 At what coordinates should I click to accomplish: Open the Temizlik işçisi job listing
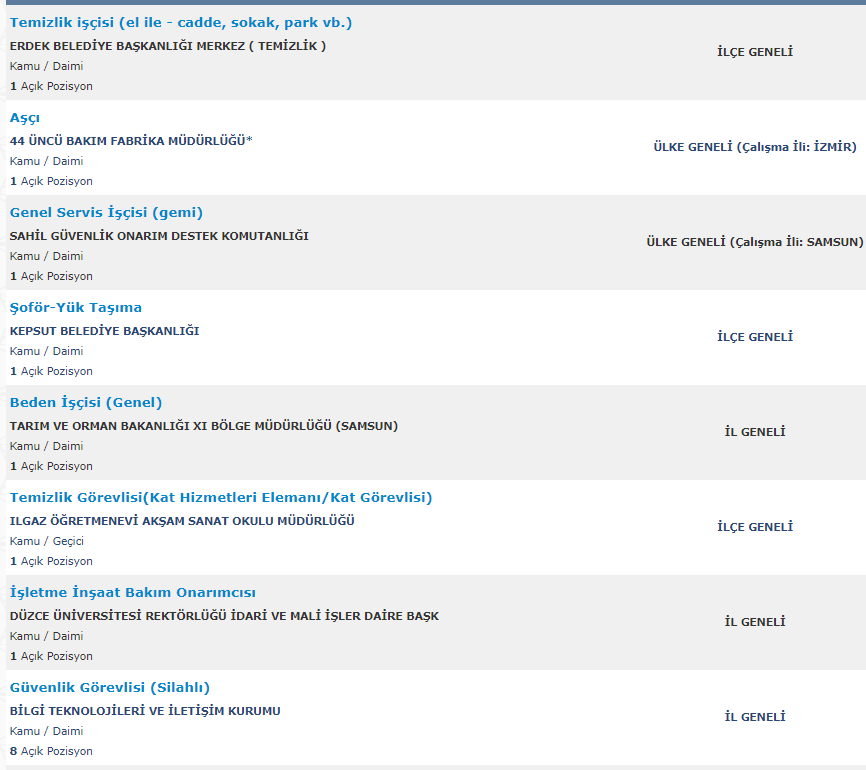click(180, 23)
